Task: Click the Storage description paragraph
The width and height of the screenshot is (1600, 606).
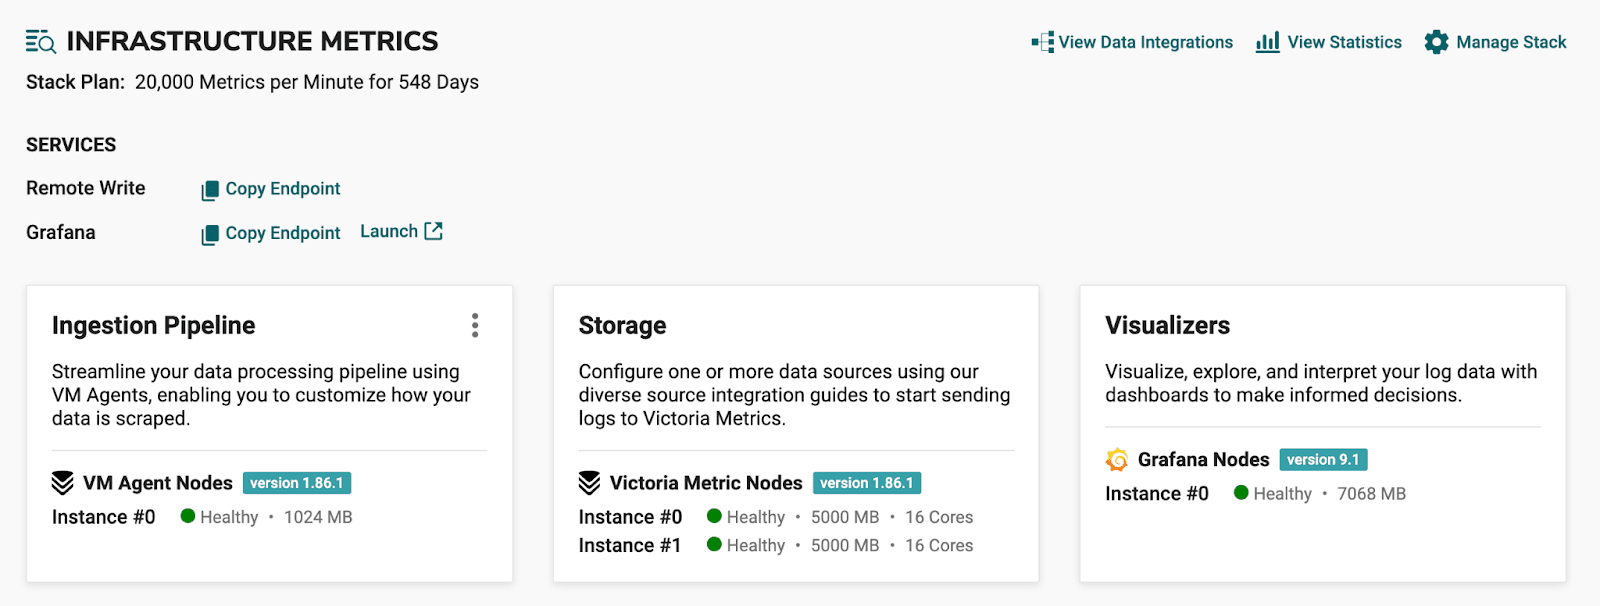Action: tap(795, 395)
